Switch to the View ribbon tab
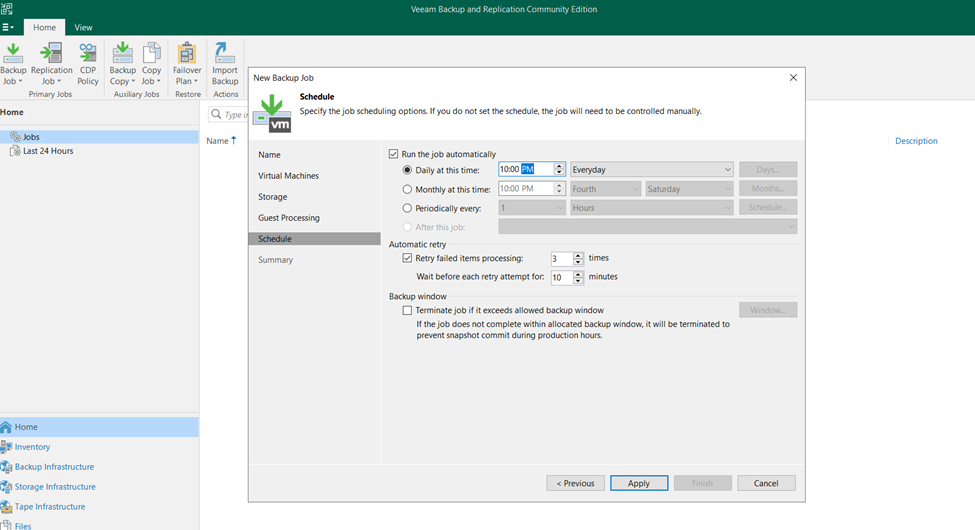The height and width of the screenshot is (530, 975). 83,27
